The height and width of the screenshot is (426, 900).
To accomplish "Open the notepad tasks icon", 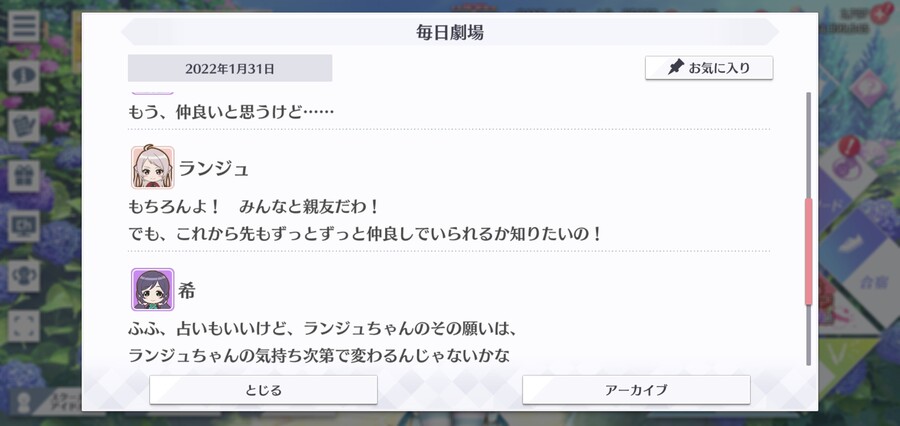I will 24,126.
